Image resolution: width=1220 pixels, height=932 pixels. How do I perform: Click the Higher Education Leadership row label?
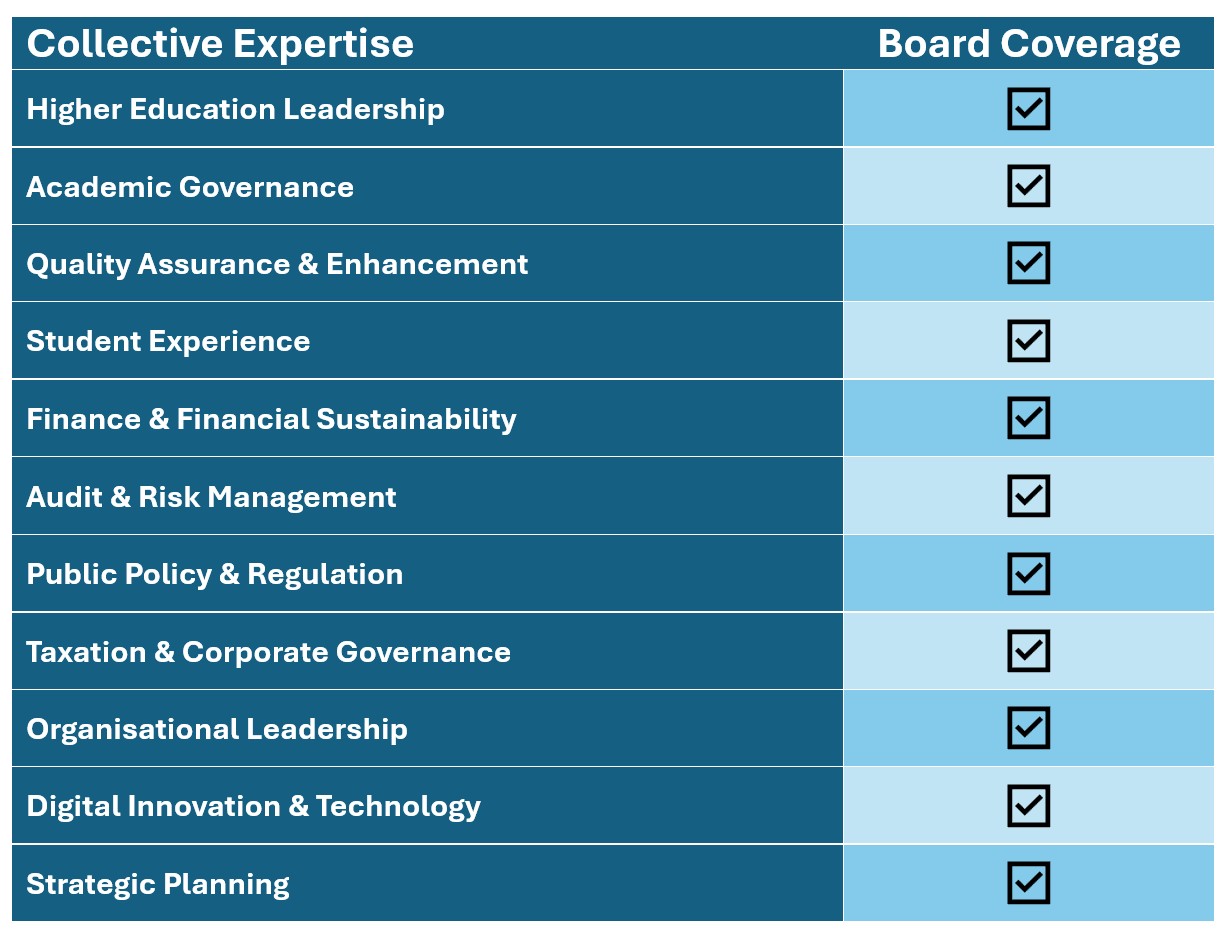[x=235, y=109]
